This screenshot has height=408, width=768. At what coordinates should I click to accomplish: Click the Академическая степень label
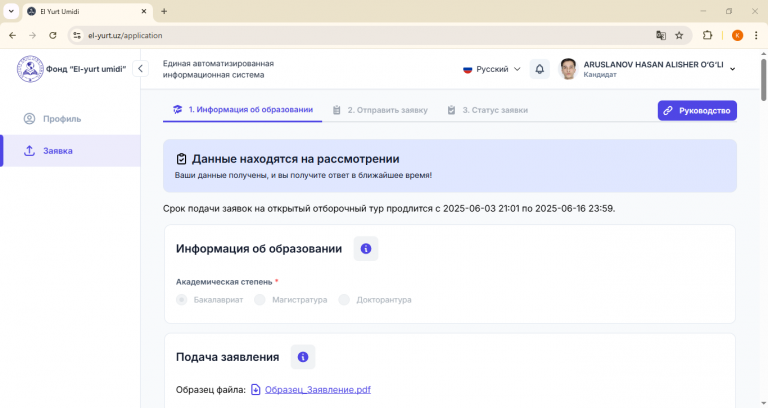224,282
